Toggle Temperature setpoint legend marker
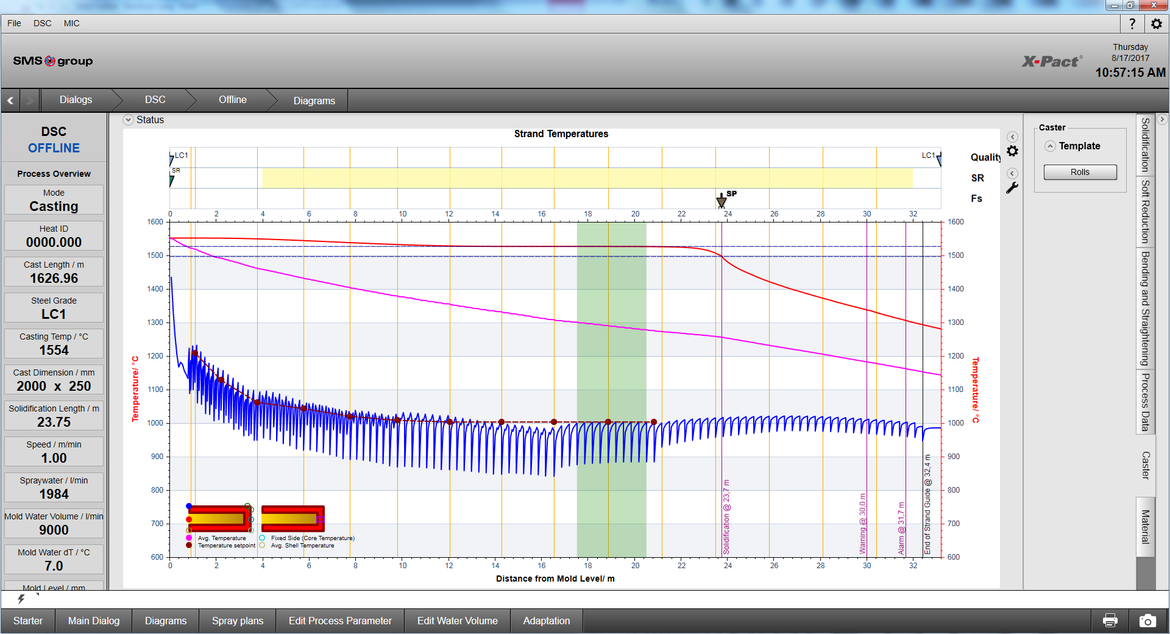 pos(189,545)
